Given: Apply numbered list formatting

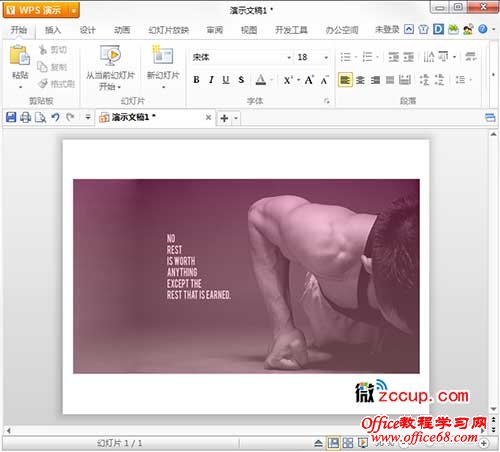Looking at the screenshot, I should pos(367,57).
